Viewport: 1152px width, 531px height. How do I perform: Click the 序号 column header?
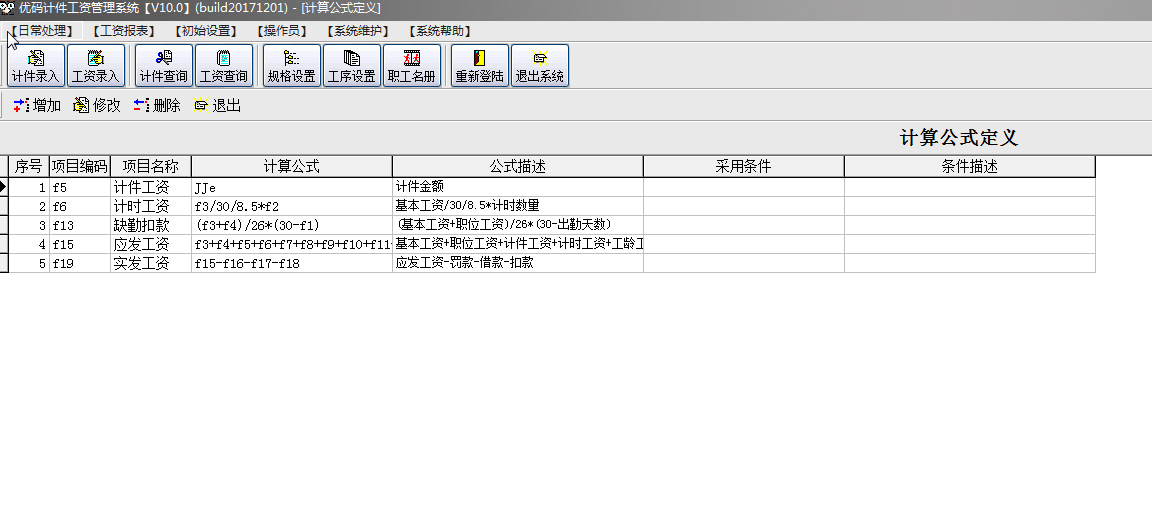(29, 167)
